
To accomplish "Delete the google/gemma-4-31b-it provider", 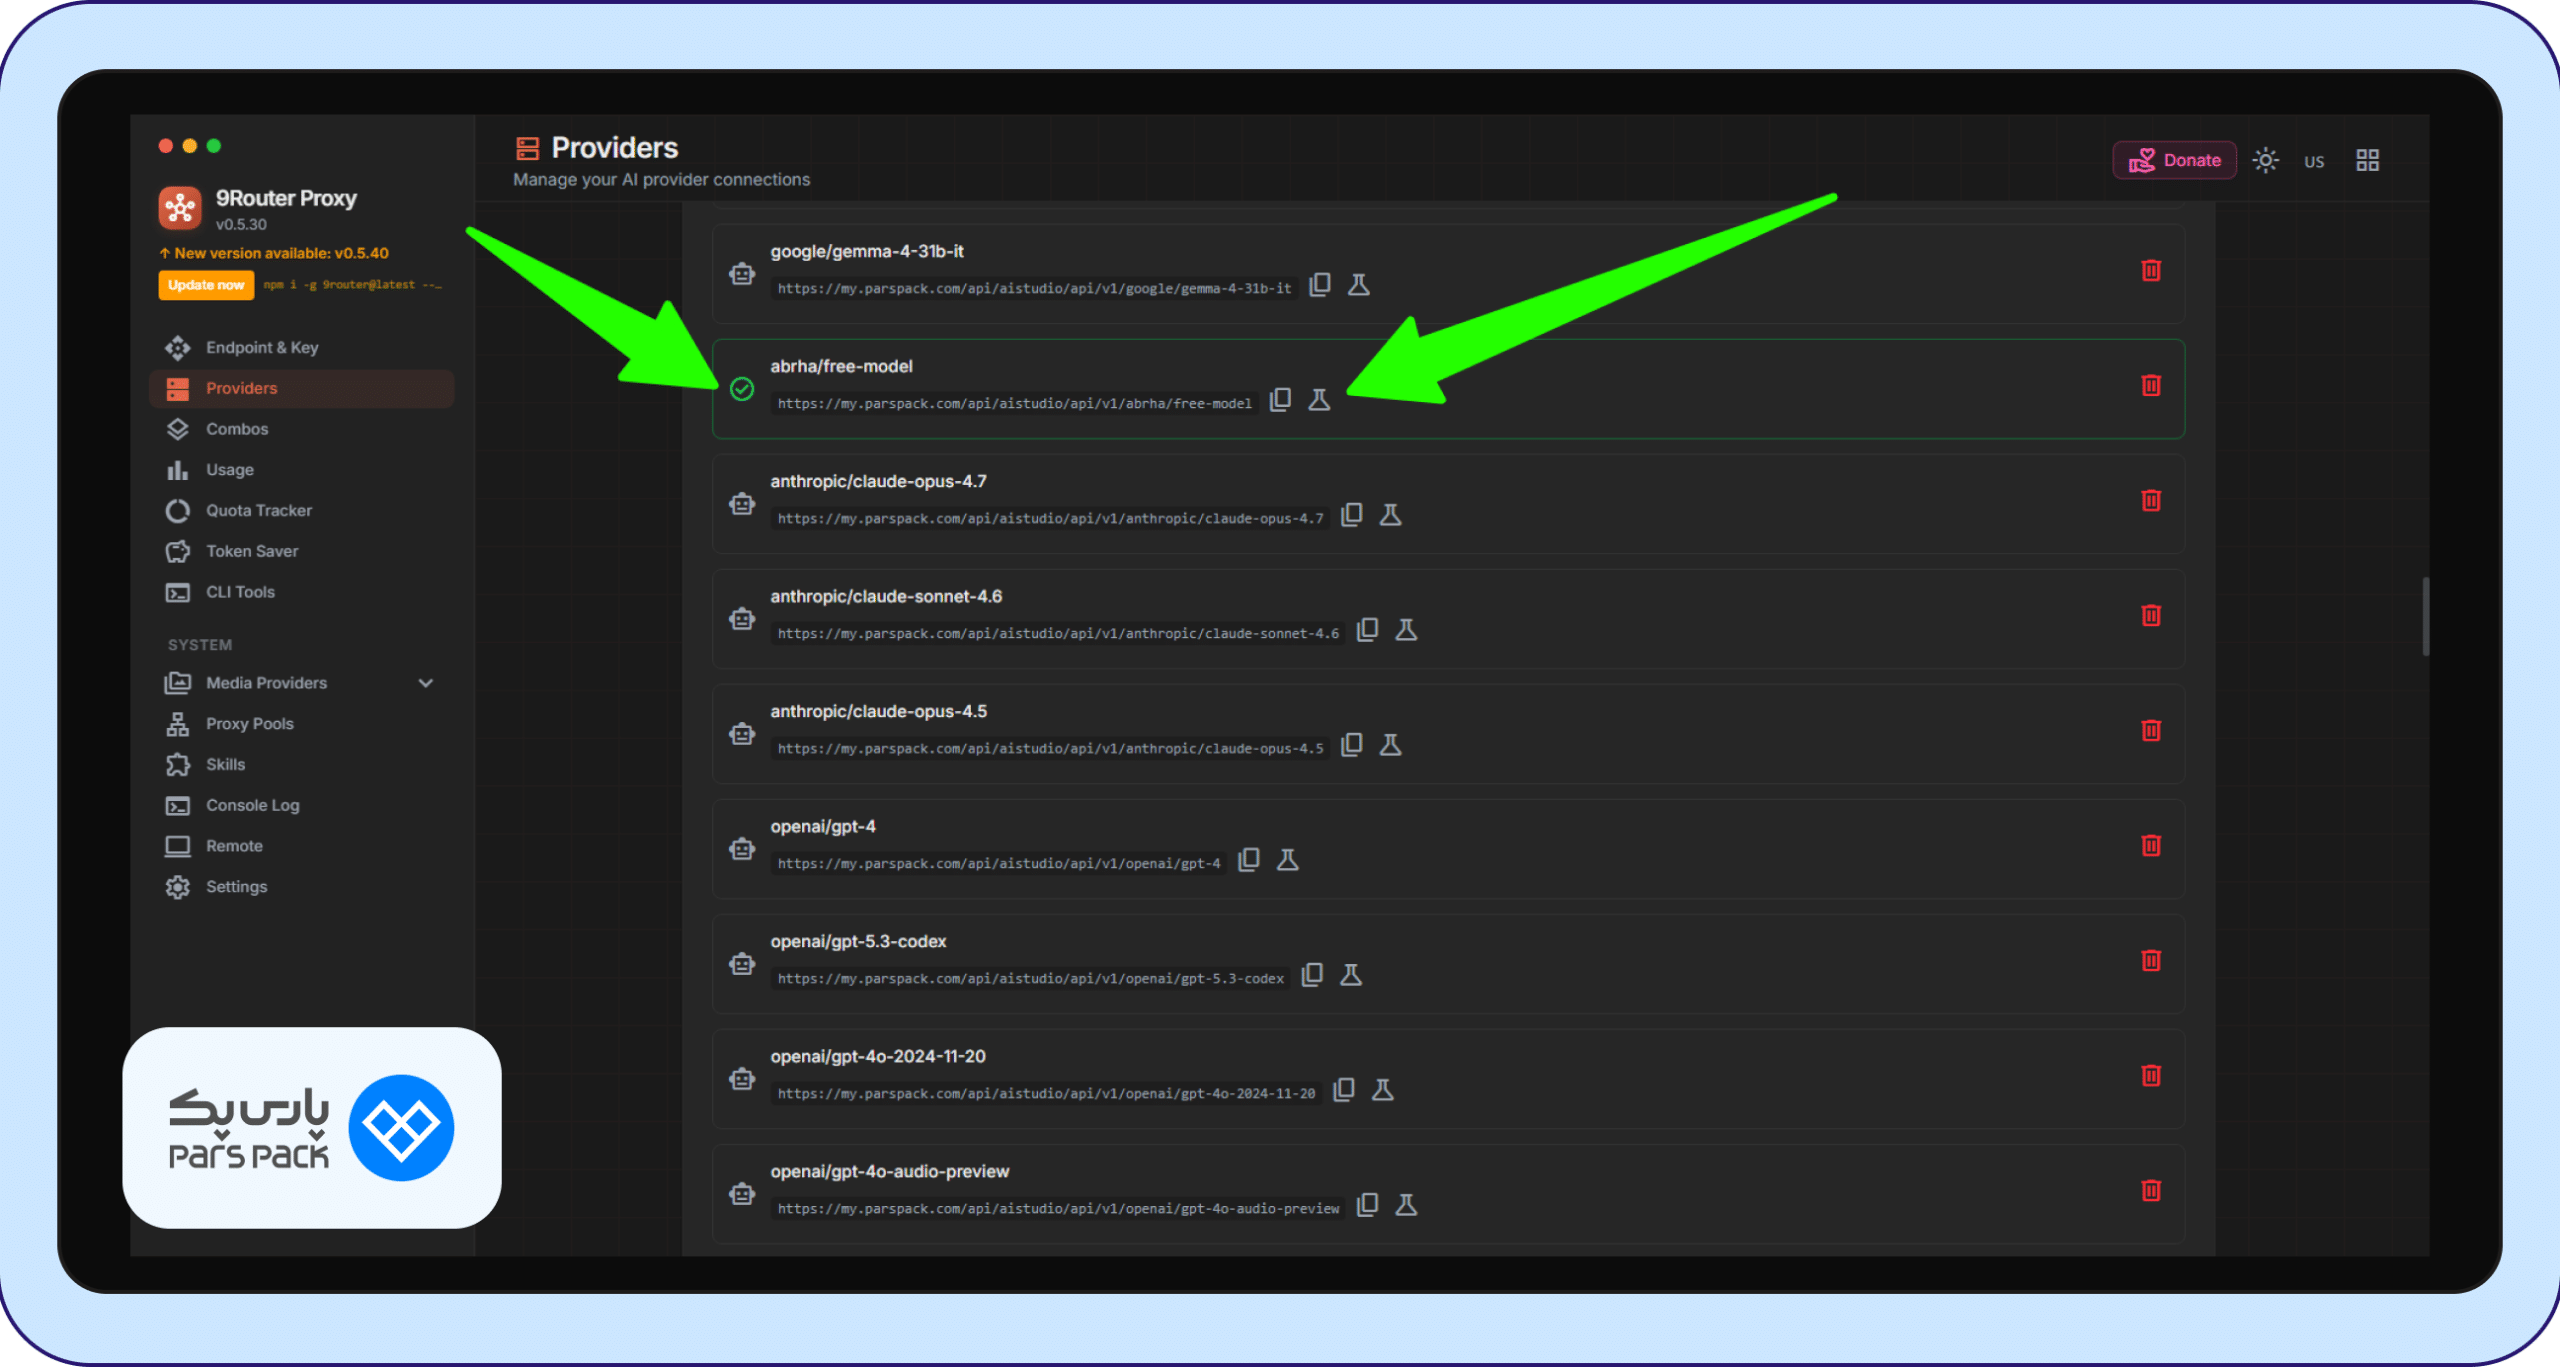I will click(2151, 271).
